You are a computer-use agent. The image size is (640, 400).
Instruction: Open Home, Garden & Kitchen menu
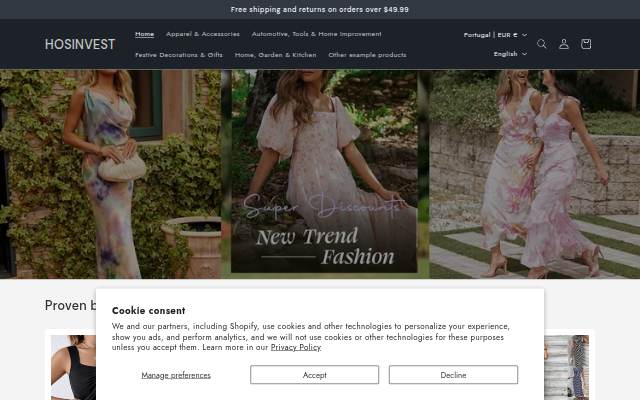tap(276, 55)
